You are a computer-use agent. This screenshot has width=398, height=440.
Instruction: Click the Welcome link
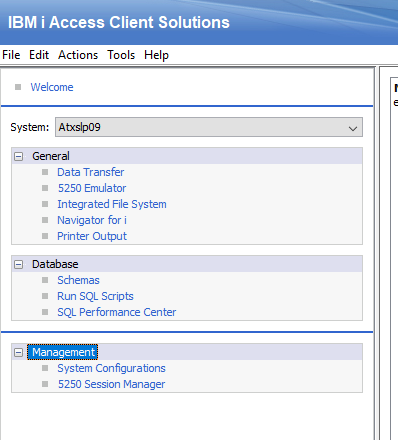[52, 87]
